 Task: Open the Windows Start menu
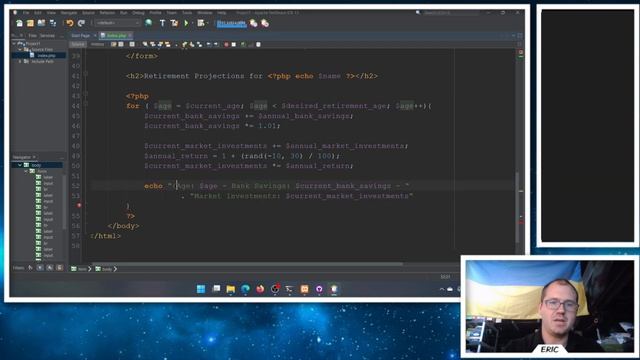point(201,289)
